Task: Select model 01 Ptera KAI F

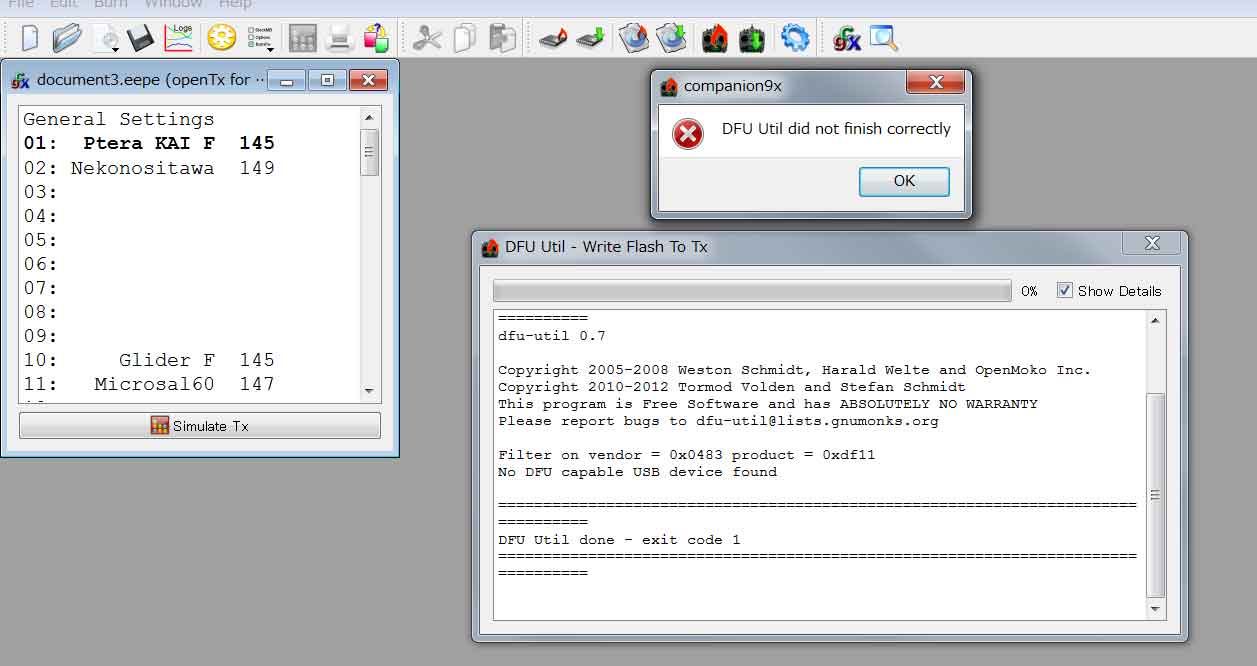Action: pyautogui.click(x=190, y=143)
